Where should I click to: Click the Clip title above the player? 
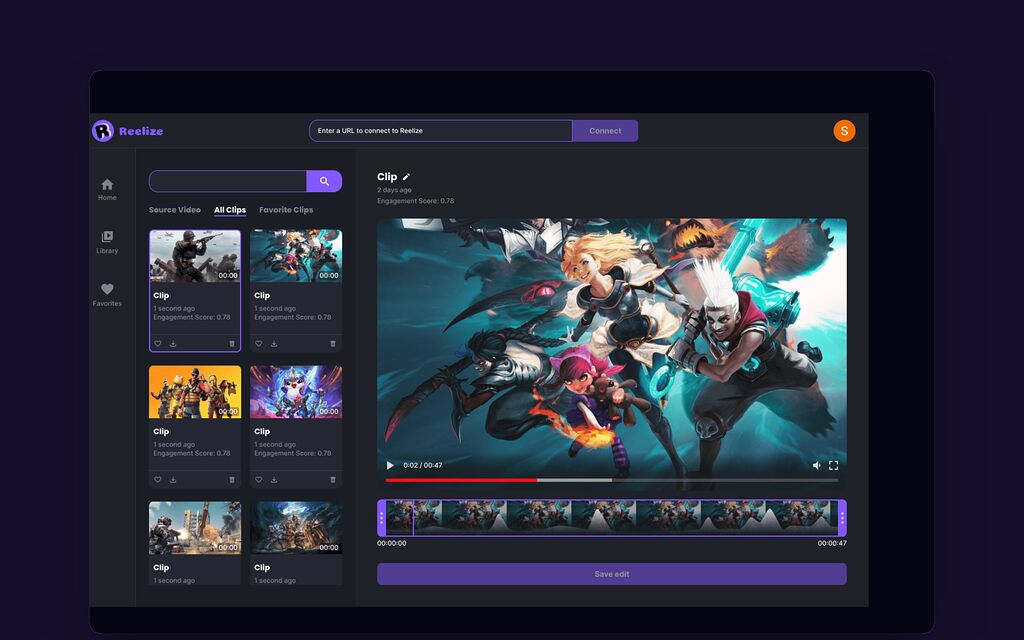point(387,177)
